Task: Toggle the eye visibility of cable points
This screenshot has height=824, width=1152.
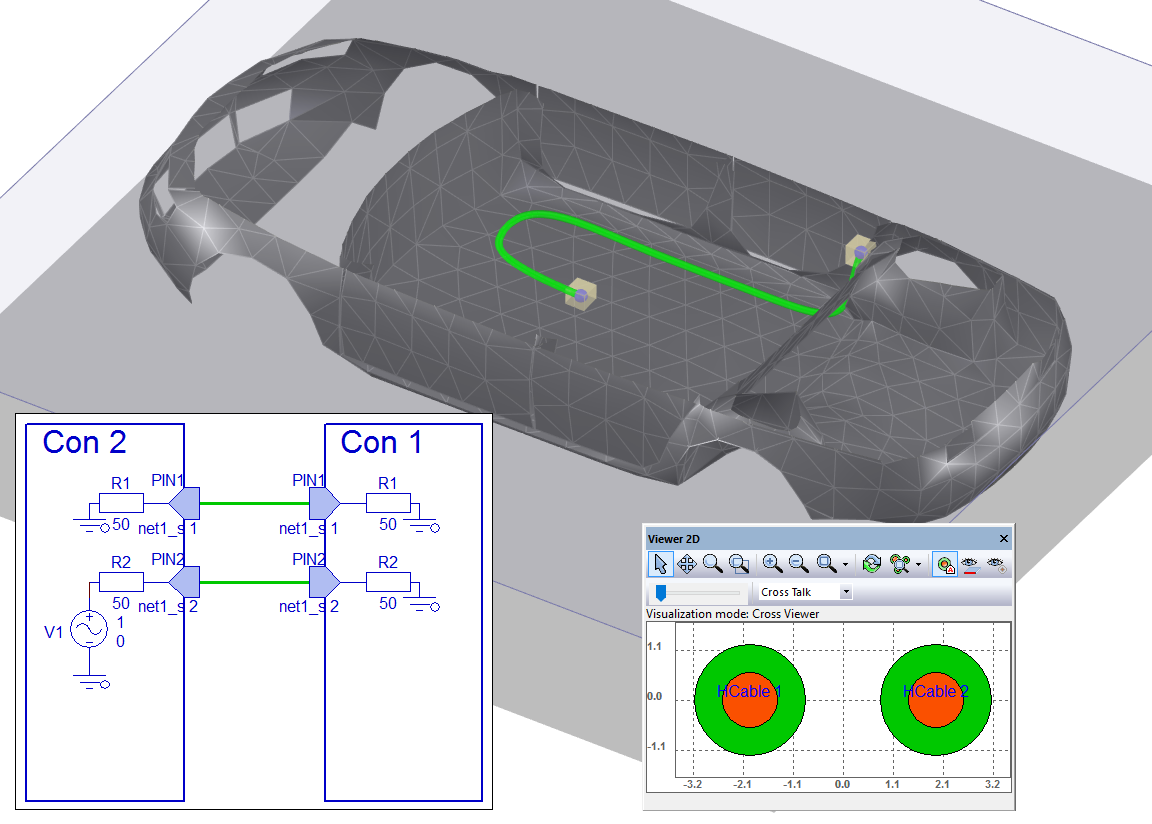Action: pos(995,564)
